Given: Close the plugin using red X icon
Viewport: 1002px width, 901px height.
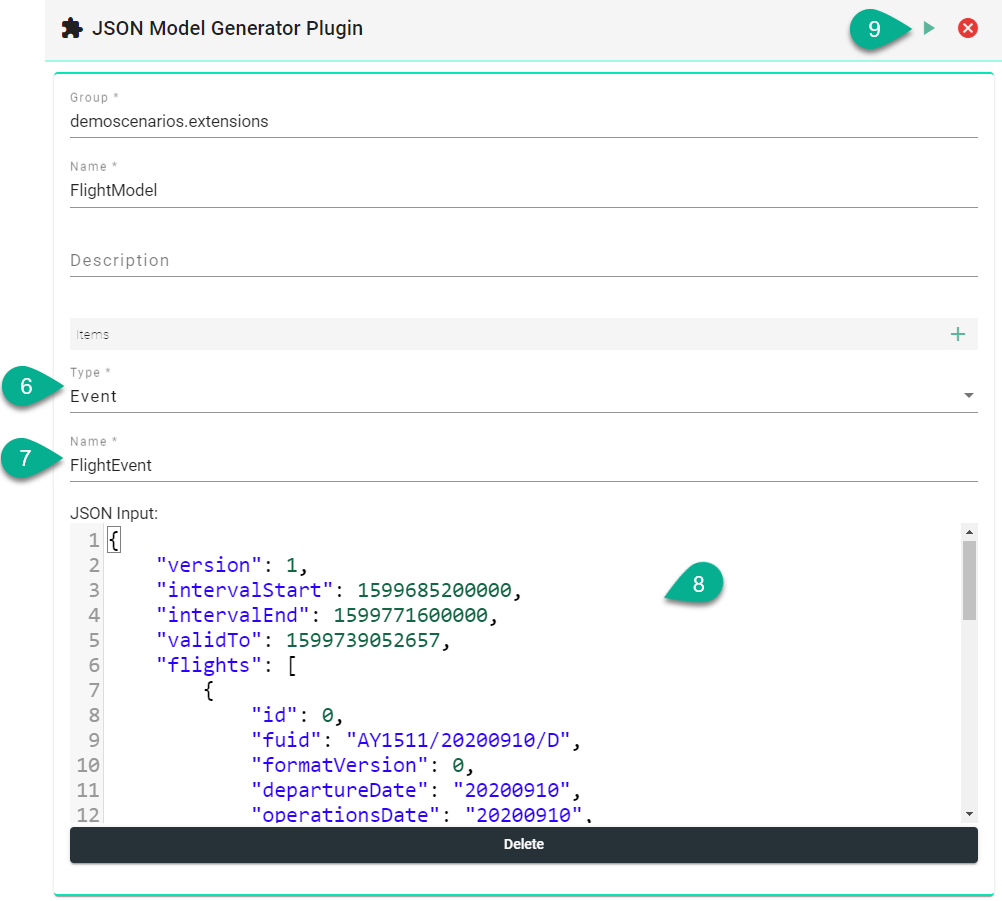Looking at the screenshot, I should coord(967,29).
